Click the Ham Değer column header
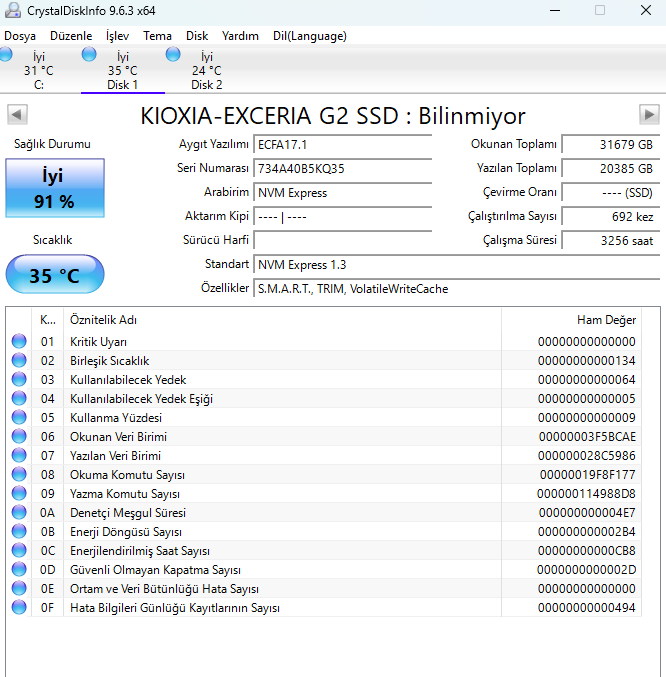 tap(570, 320)
